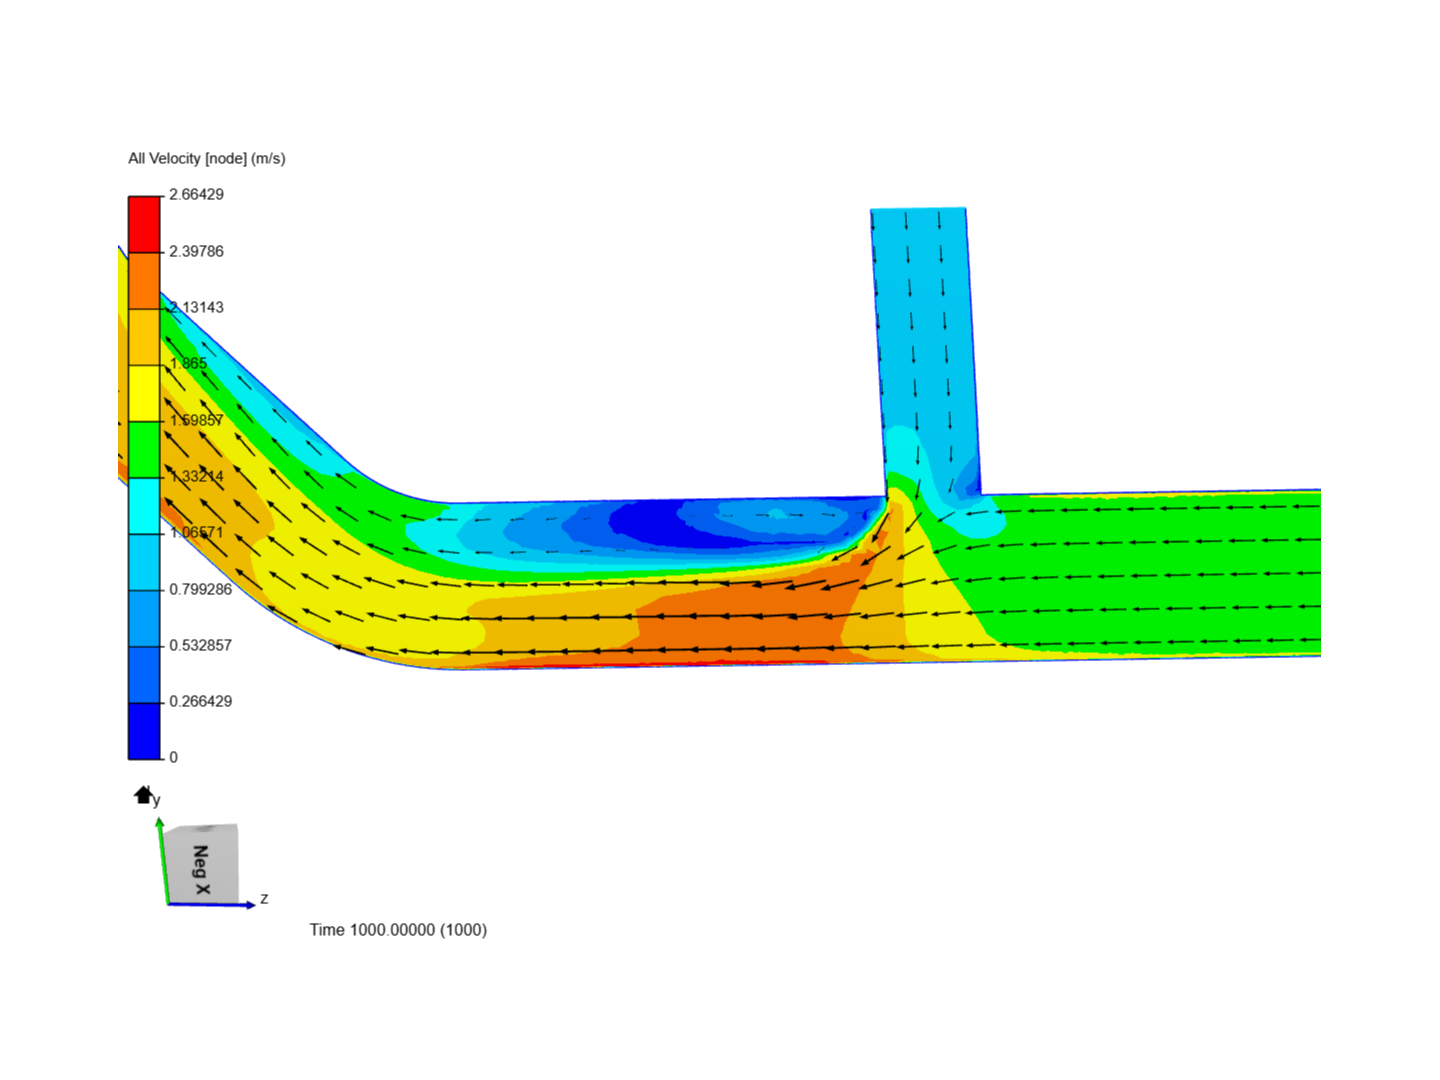Pick the green legend color band
Image resolution: width=1440 pixels, height=1080 pixels.
144,450
